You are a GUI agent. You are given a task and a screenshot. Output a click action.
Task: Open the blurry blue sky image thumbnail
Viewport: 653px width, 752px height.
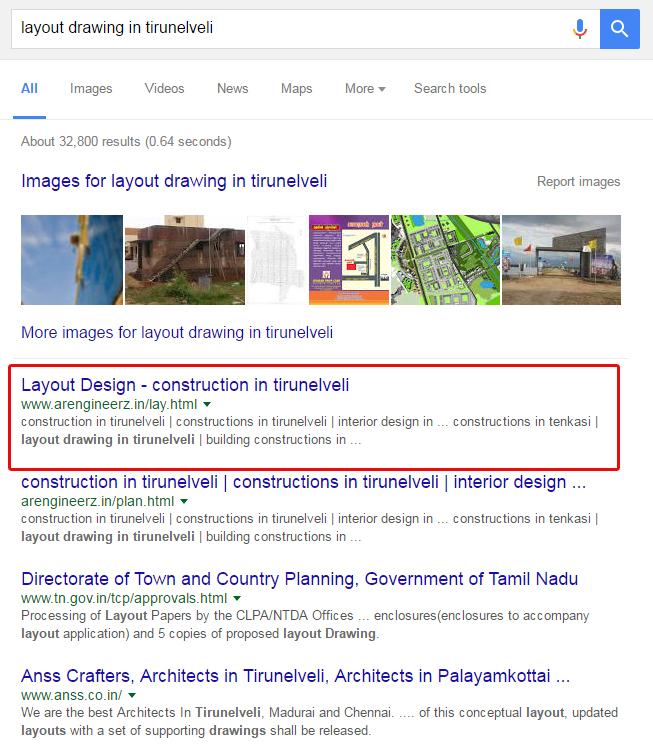[x=72, y=260]
